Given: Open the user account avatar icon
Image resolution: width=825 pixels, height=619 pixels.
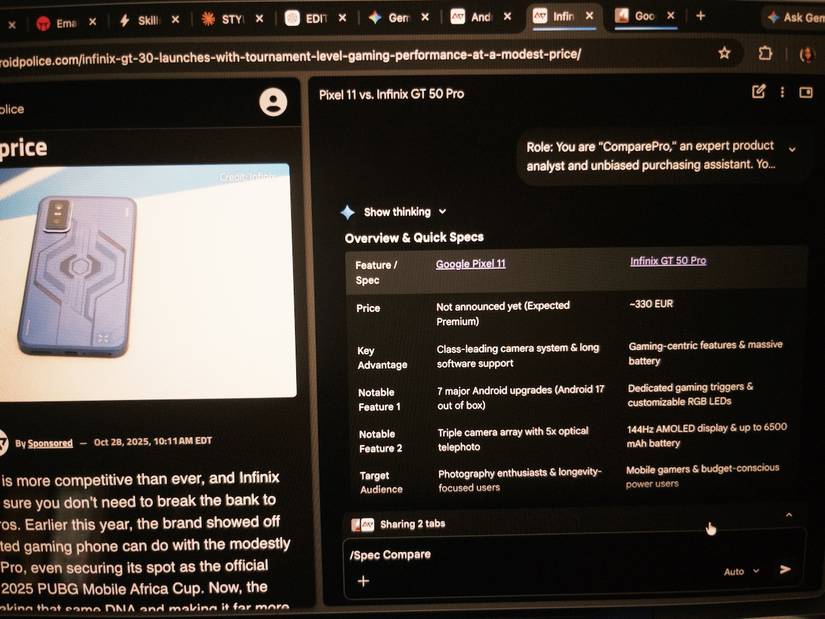Looking at the screenshot, I should [x=273, y=102].
